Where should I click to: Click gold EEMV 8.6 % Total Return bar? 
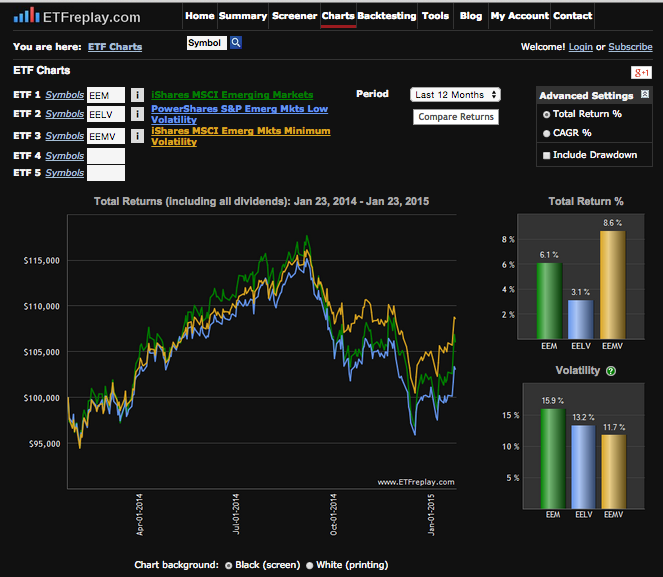612,285
